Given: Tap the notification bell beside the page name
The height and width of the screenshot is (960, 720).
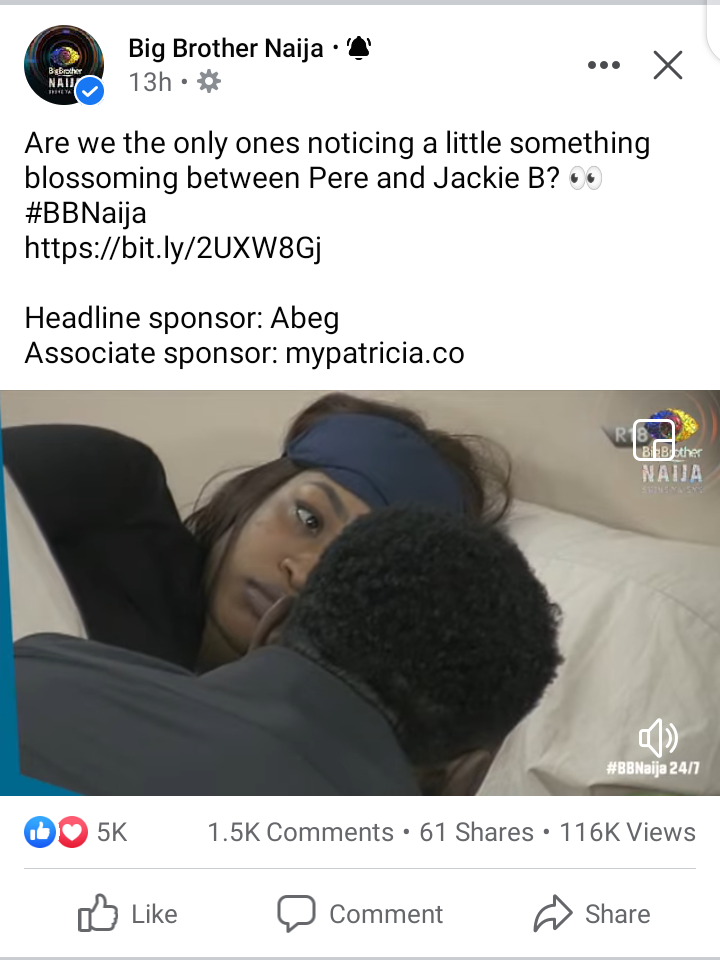Looking at the screenshot, I should tap(359, 48).
